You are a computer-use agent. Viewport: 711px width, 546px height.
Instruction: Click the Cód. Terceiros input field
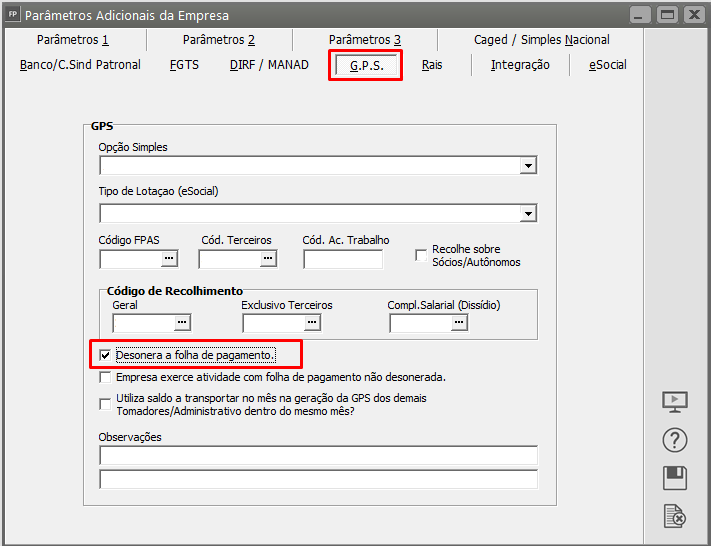229,258
